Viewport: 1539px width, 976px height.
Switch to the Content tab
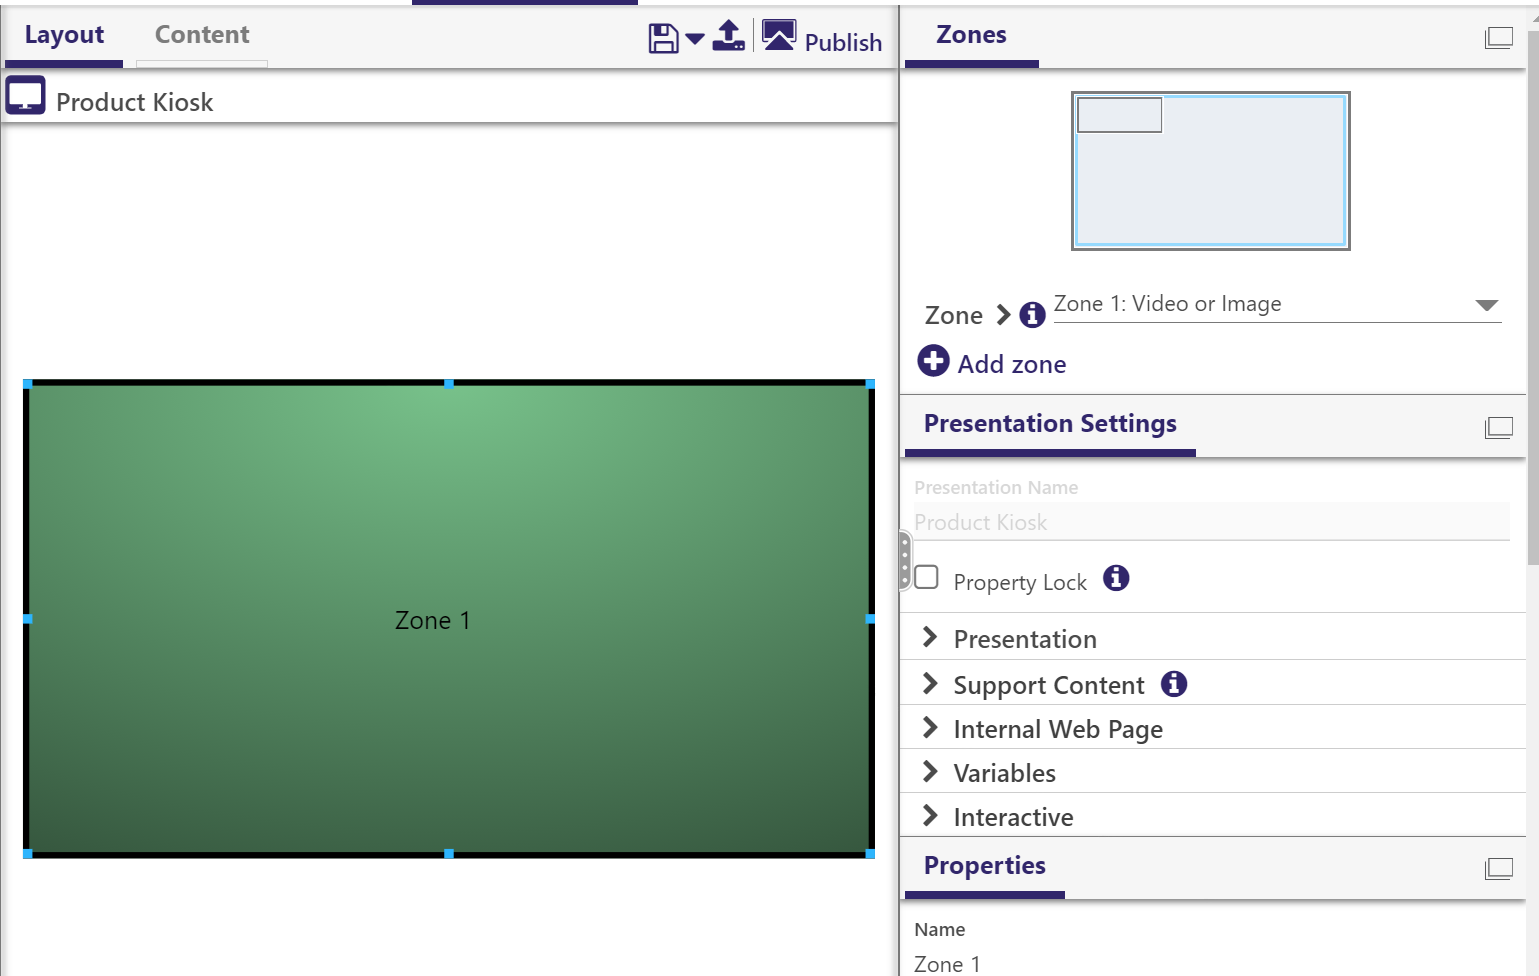pyautogui.click(x=202, y=35)
